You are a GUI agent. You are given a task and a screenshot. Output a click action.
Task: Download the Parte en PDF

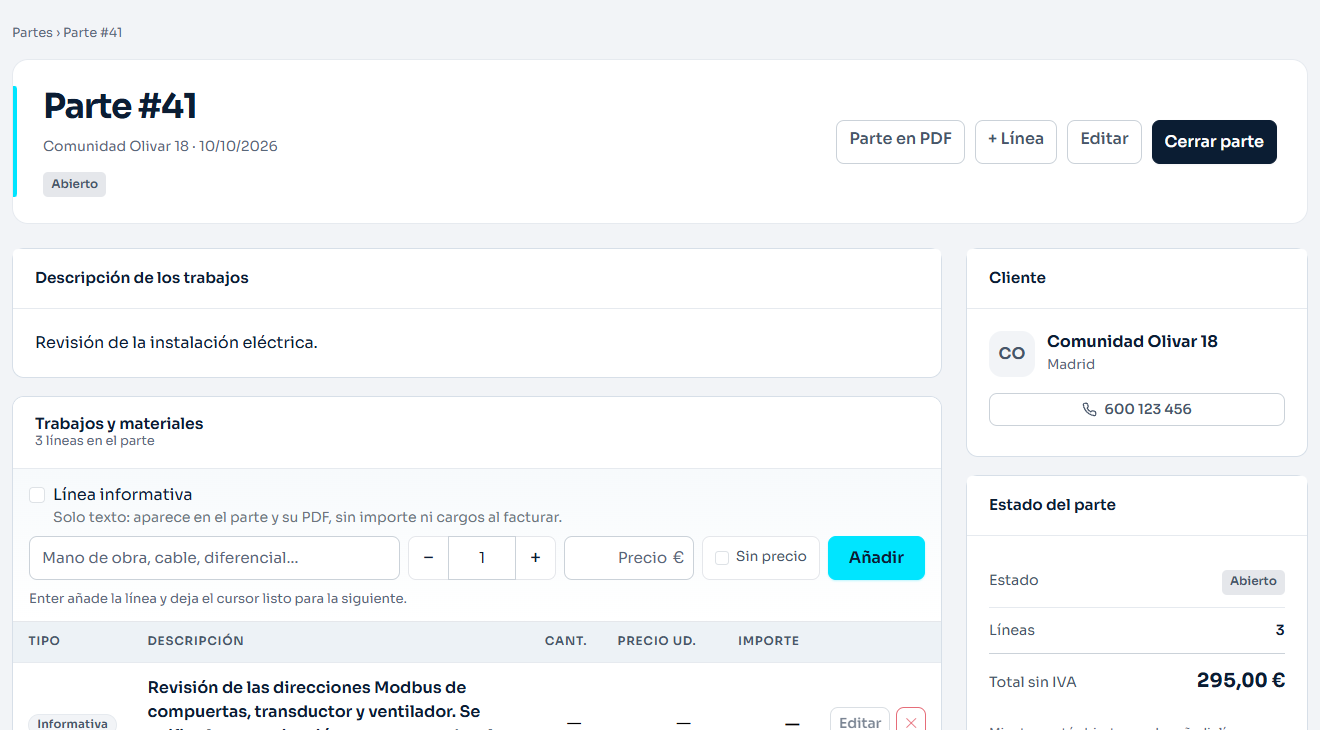(x=900, y=142)
